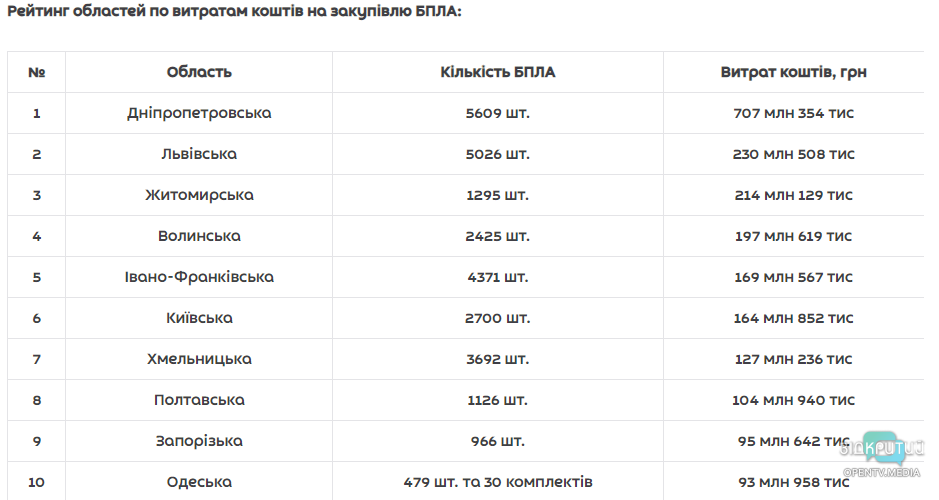Viewport: 939px width, 500px height.
Task: Click the № column header
Action: (37, 72)
